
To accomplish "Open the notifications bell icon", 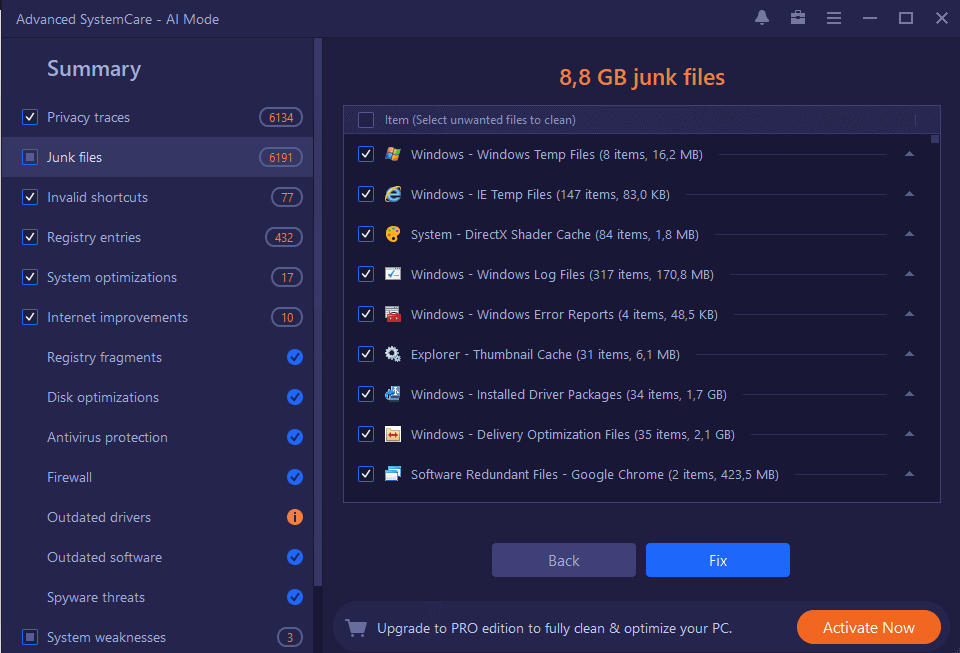I will [x=762, y=18].
